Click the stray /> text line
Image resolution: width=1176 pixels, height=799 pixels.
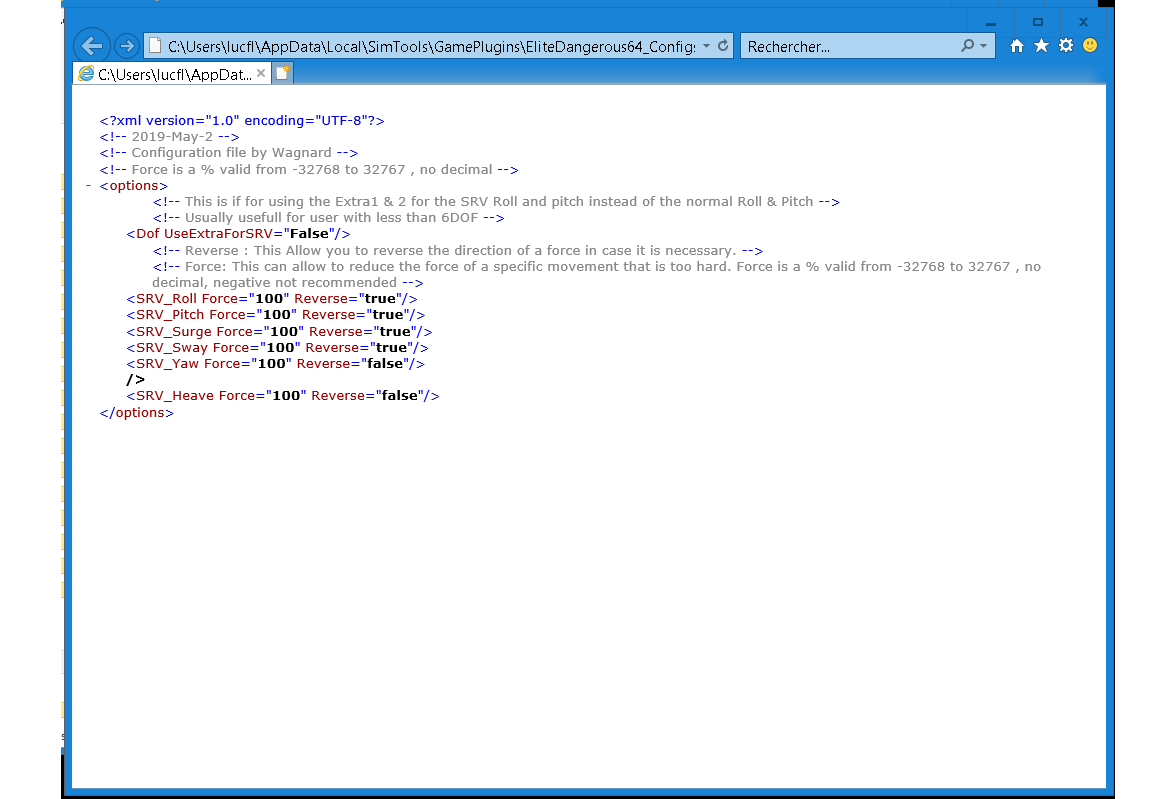(x=135, y=380)
